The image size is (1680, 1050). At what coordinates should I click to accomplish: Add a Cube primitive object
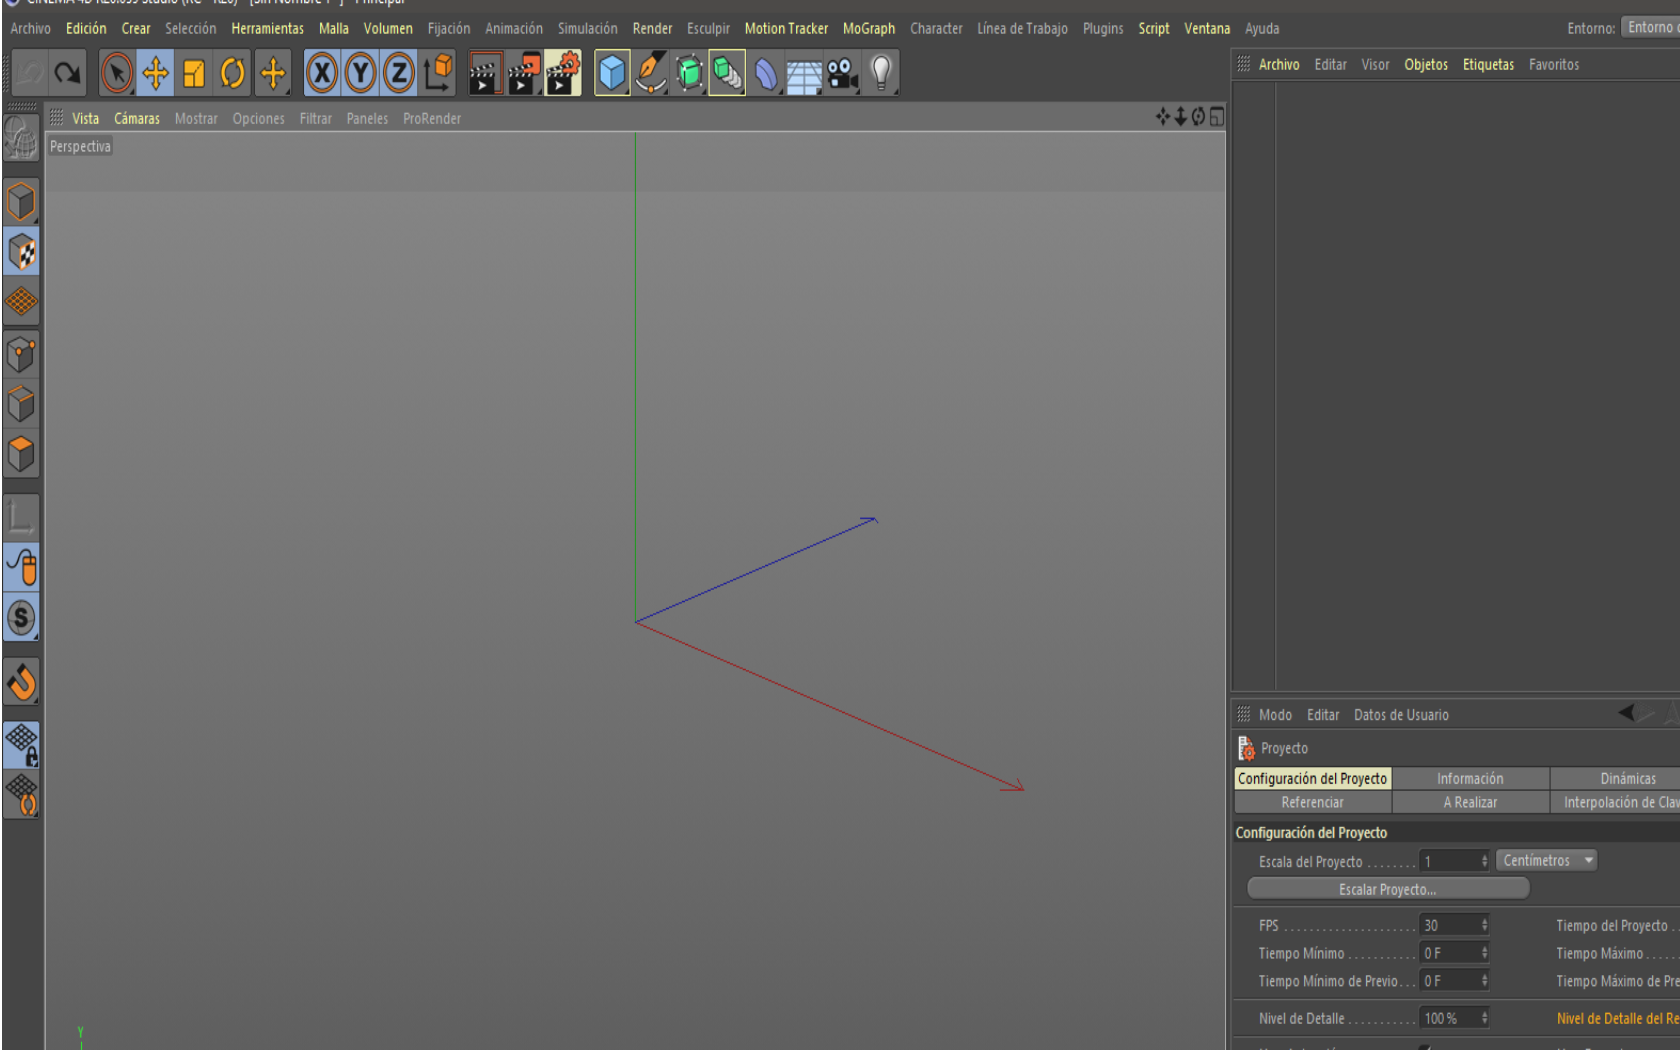click(x=612, y=73)
